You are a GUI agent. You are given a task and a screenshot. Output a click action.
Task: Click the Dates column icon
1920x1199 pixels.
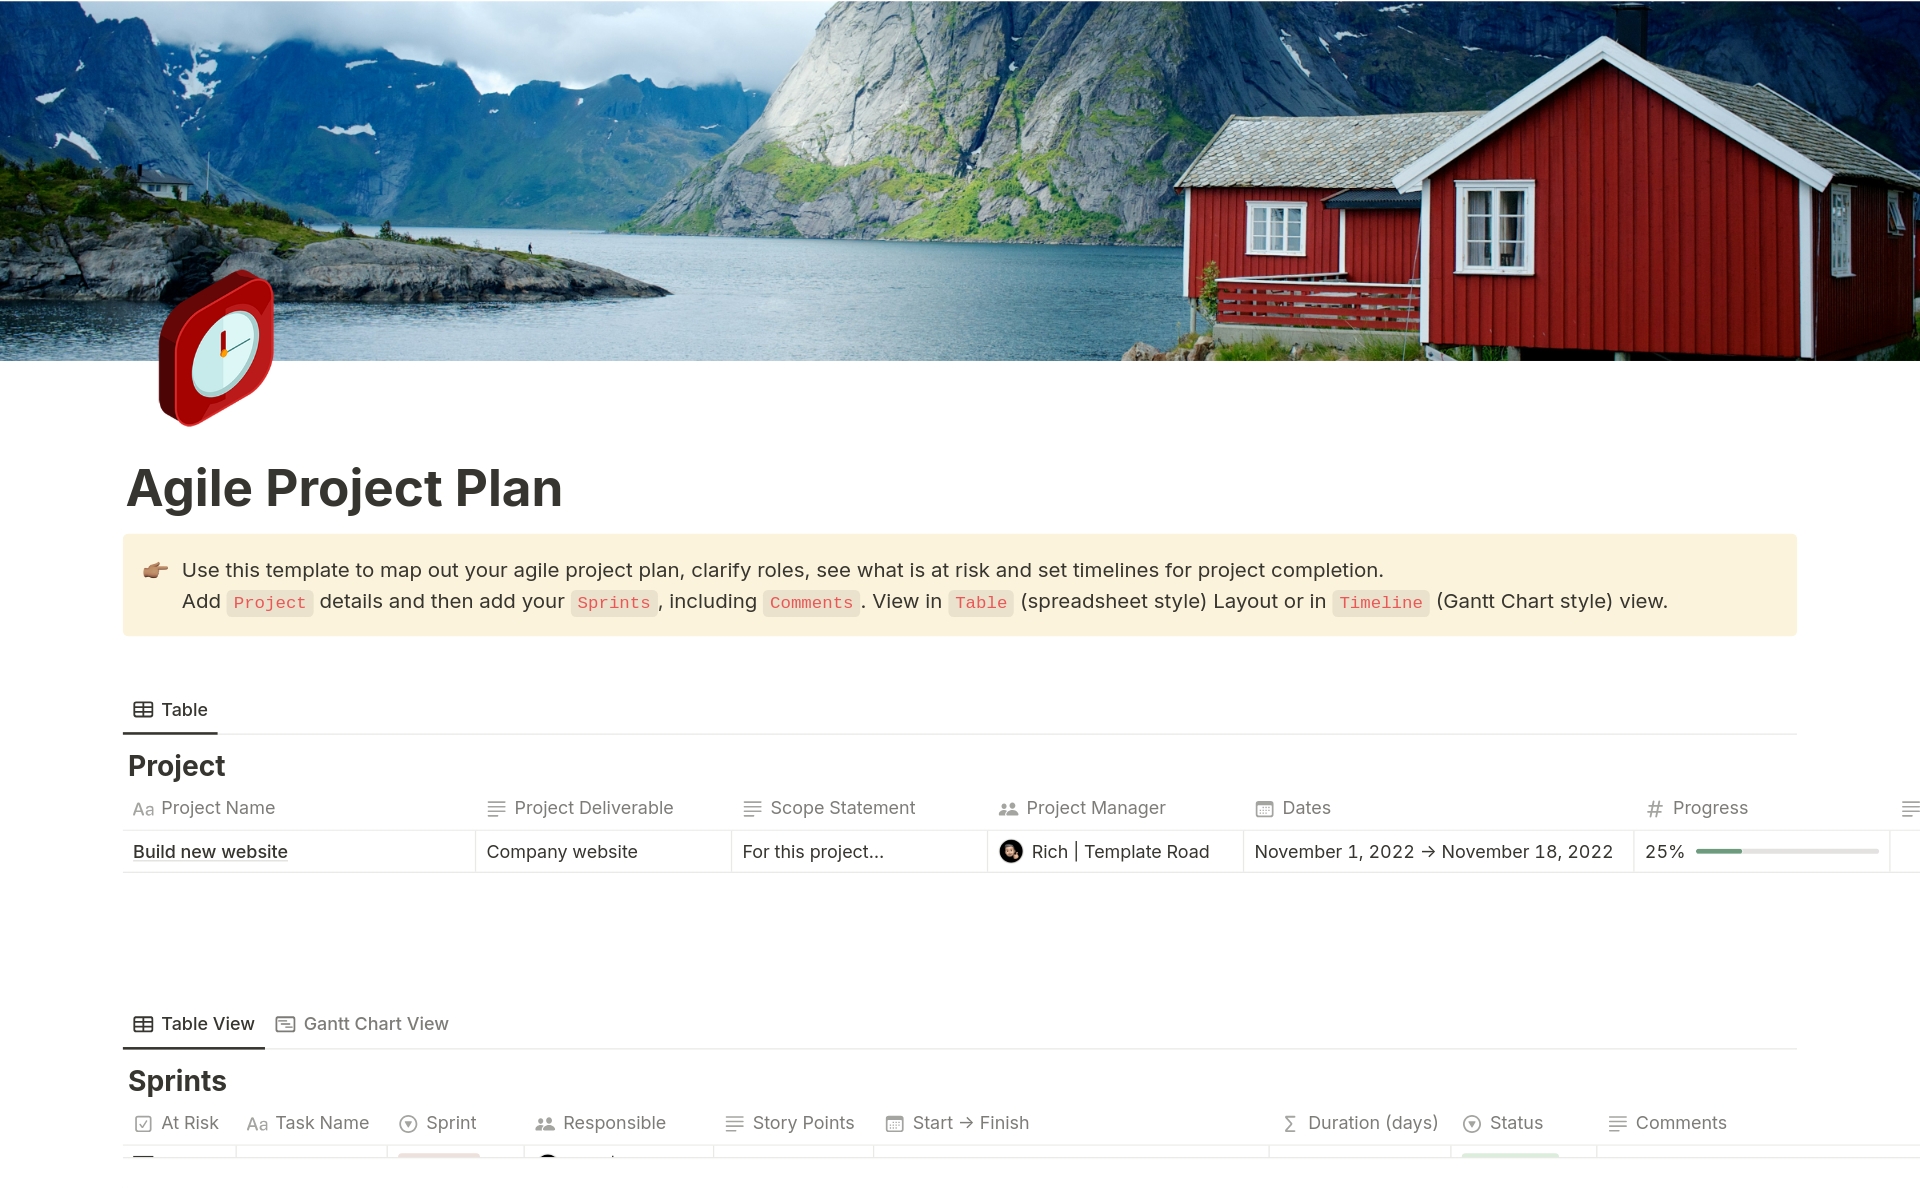click(x=1263, y=808)
